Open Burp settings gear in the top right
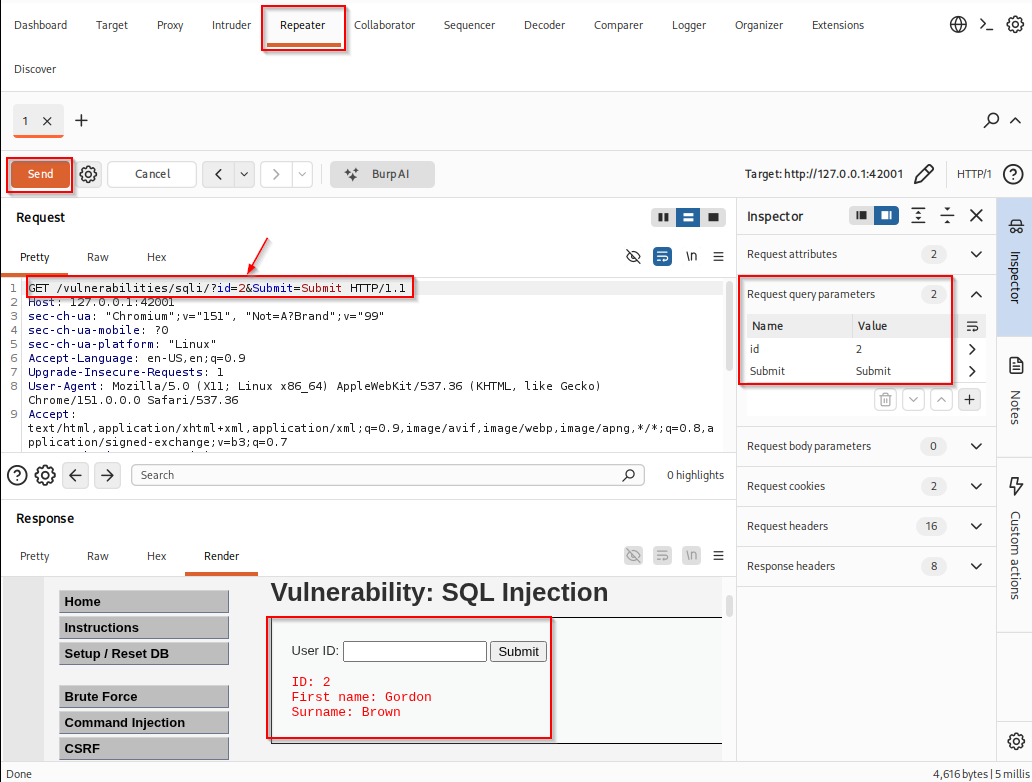Image resolution: width=1032 pixels, height=782 pixels. click(1015, 25)
